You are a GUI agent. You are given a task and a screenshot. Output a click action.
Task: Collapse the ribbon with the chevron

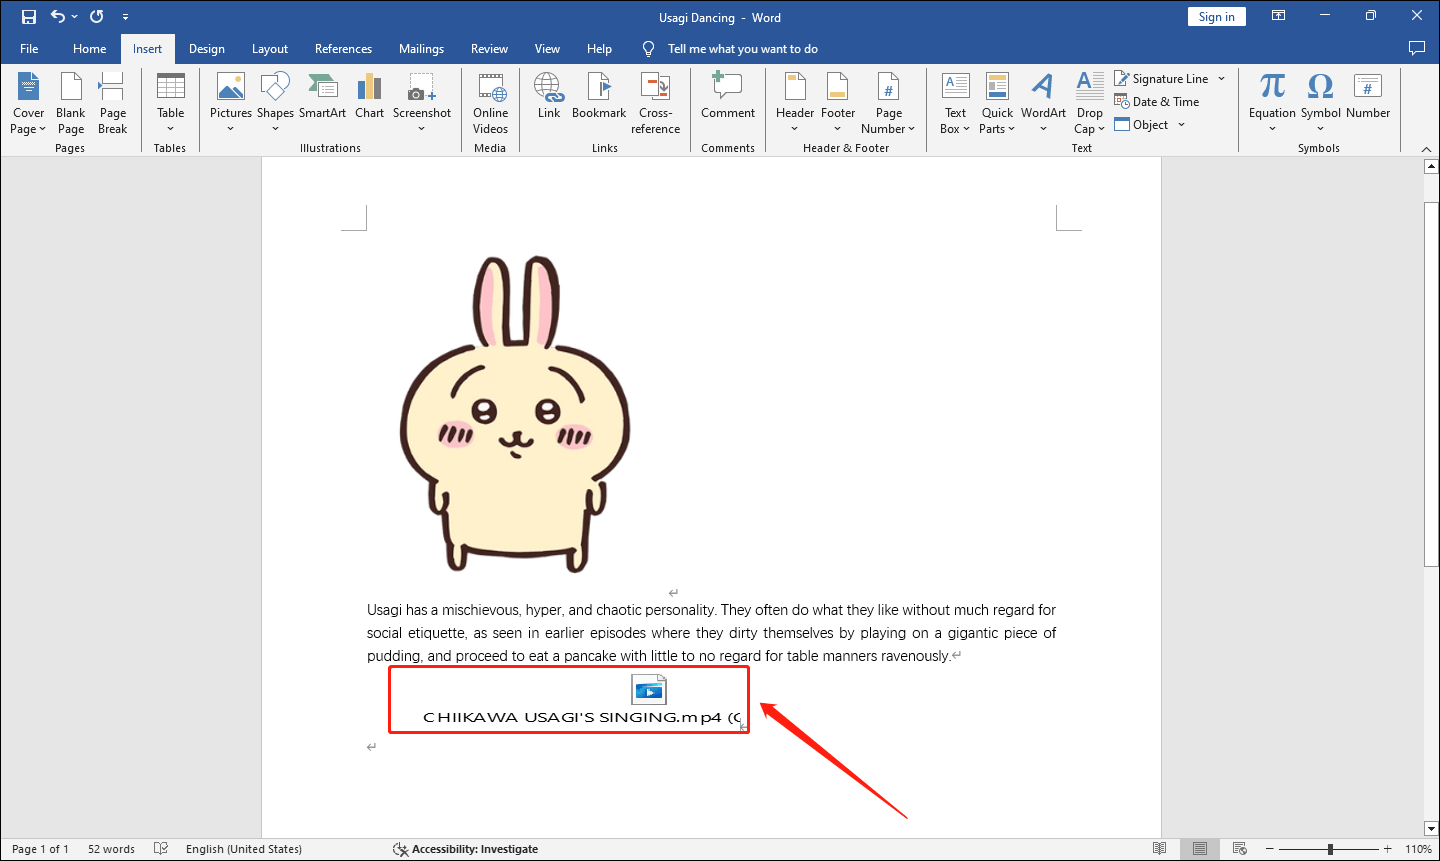tap(1427, 148)
